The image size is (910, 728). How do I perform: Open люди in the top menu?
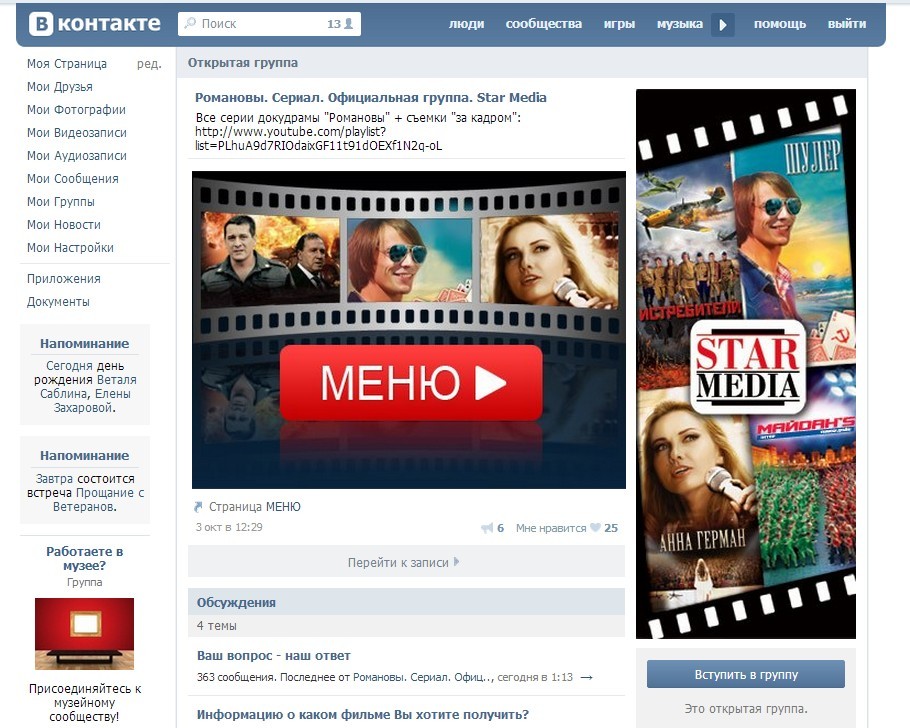tap(466, 24)
